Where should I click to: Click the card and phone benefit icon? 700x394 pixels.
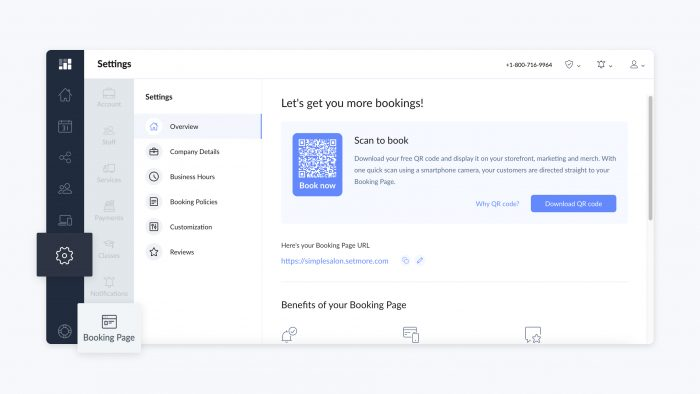click(411, 335)
